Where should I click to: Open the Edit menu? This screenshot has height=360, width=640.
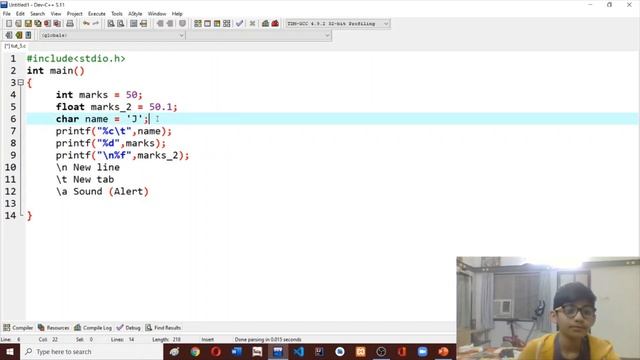(20, 13)
